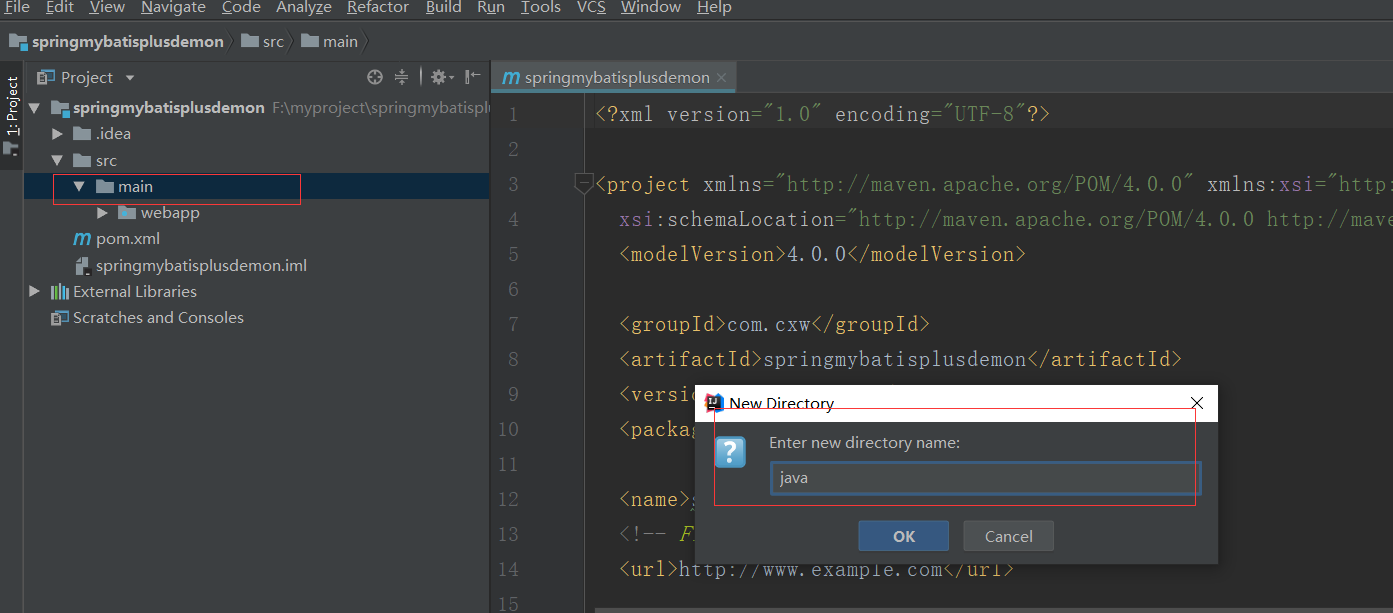Click the Scratches and Consoles icon
Viewport: 1393px width, 613px height.
[x=60, y=318]
